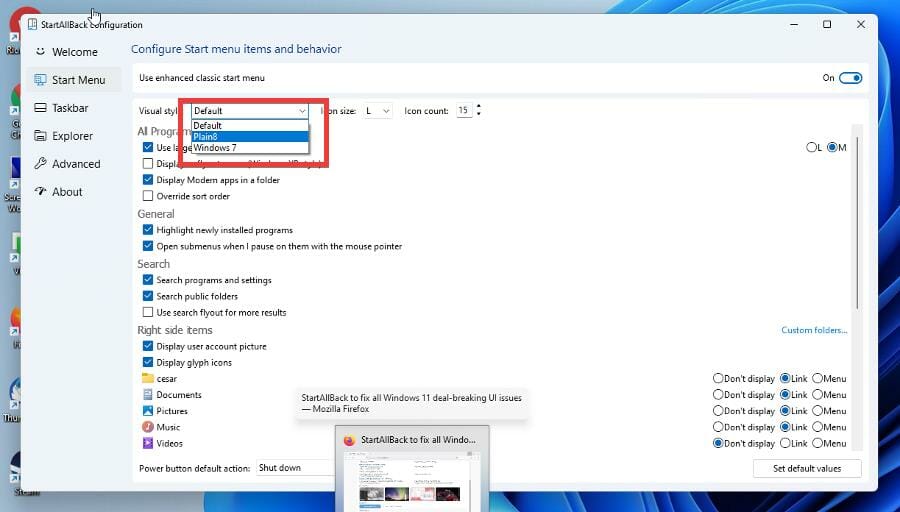Click the Firefox icon in the preview popup
This screenshot has width=900, height=512.
(349, 440)
